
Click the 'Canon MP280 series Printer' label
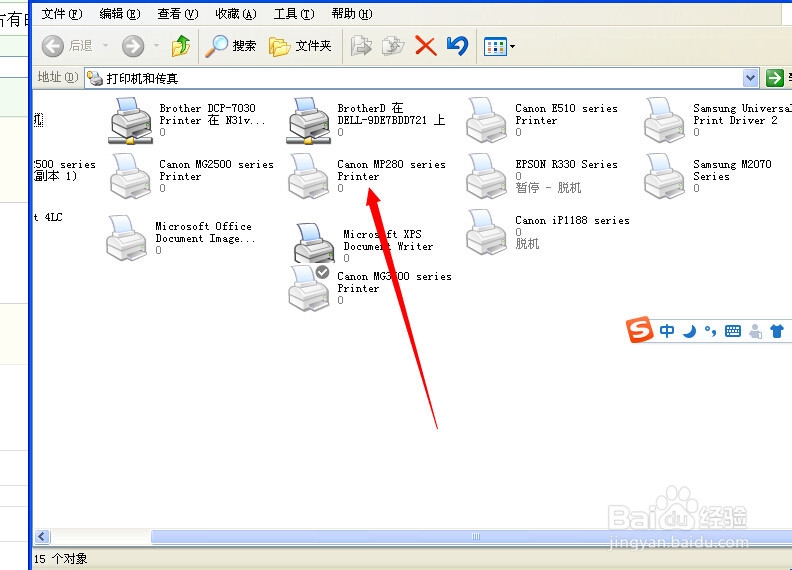click(391, 170)
